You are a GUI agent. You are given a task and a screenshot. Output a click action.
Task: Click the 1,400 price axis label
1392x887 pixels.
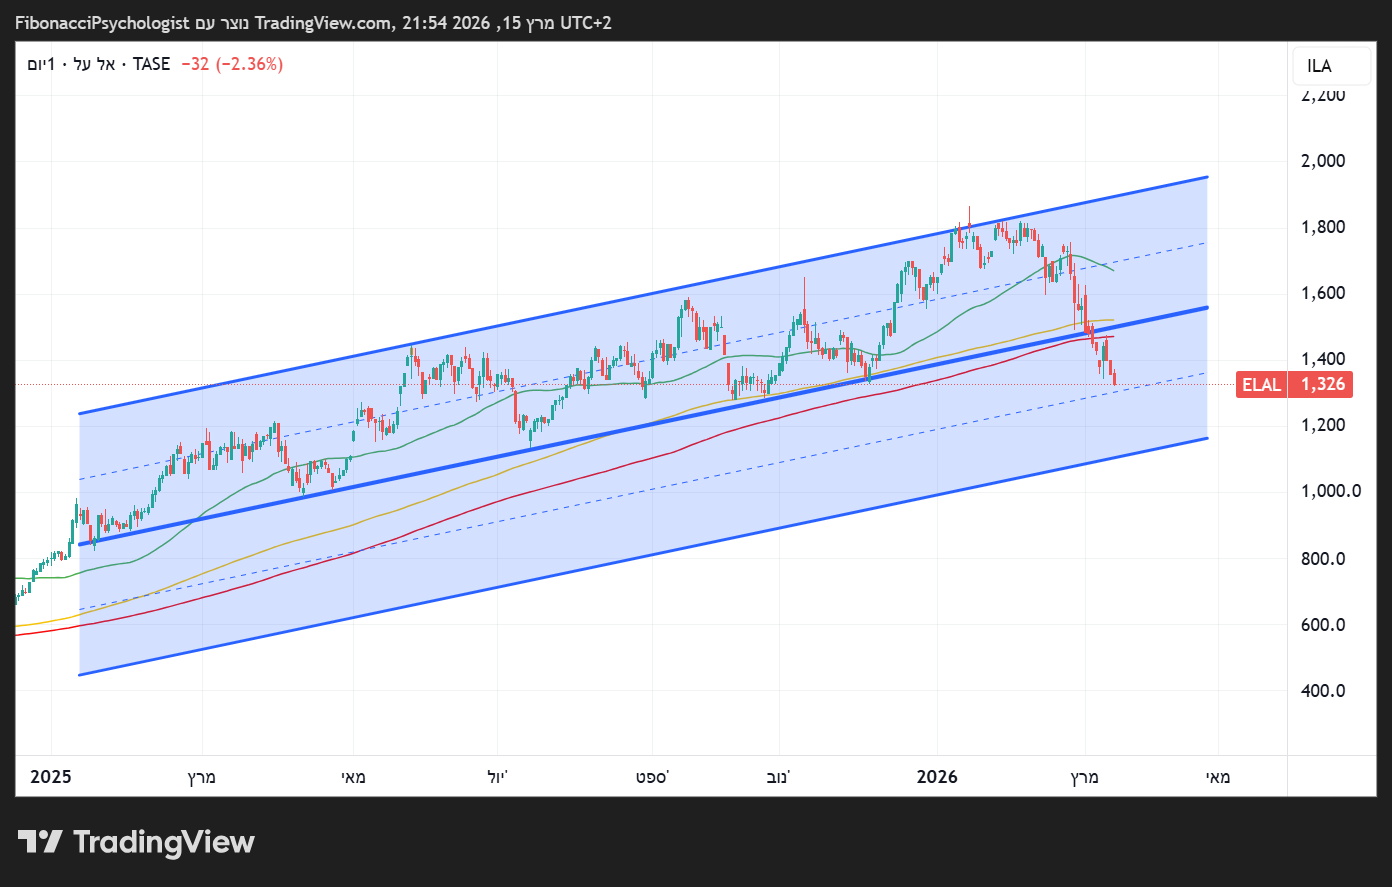(1323, 359)
